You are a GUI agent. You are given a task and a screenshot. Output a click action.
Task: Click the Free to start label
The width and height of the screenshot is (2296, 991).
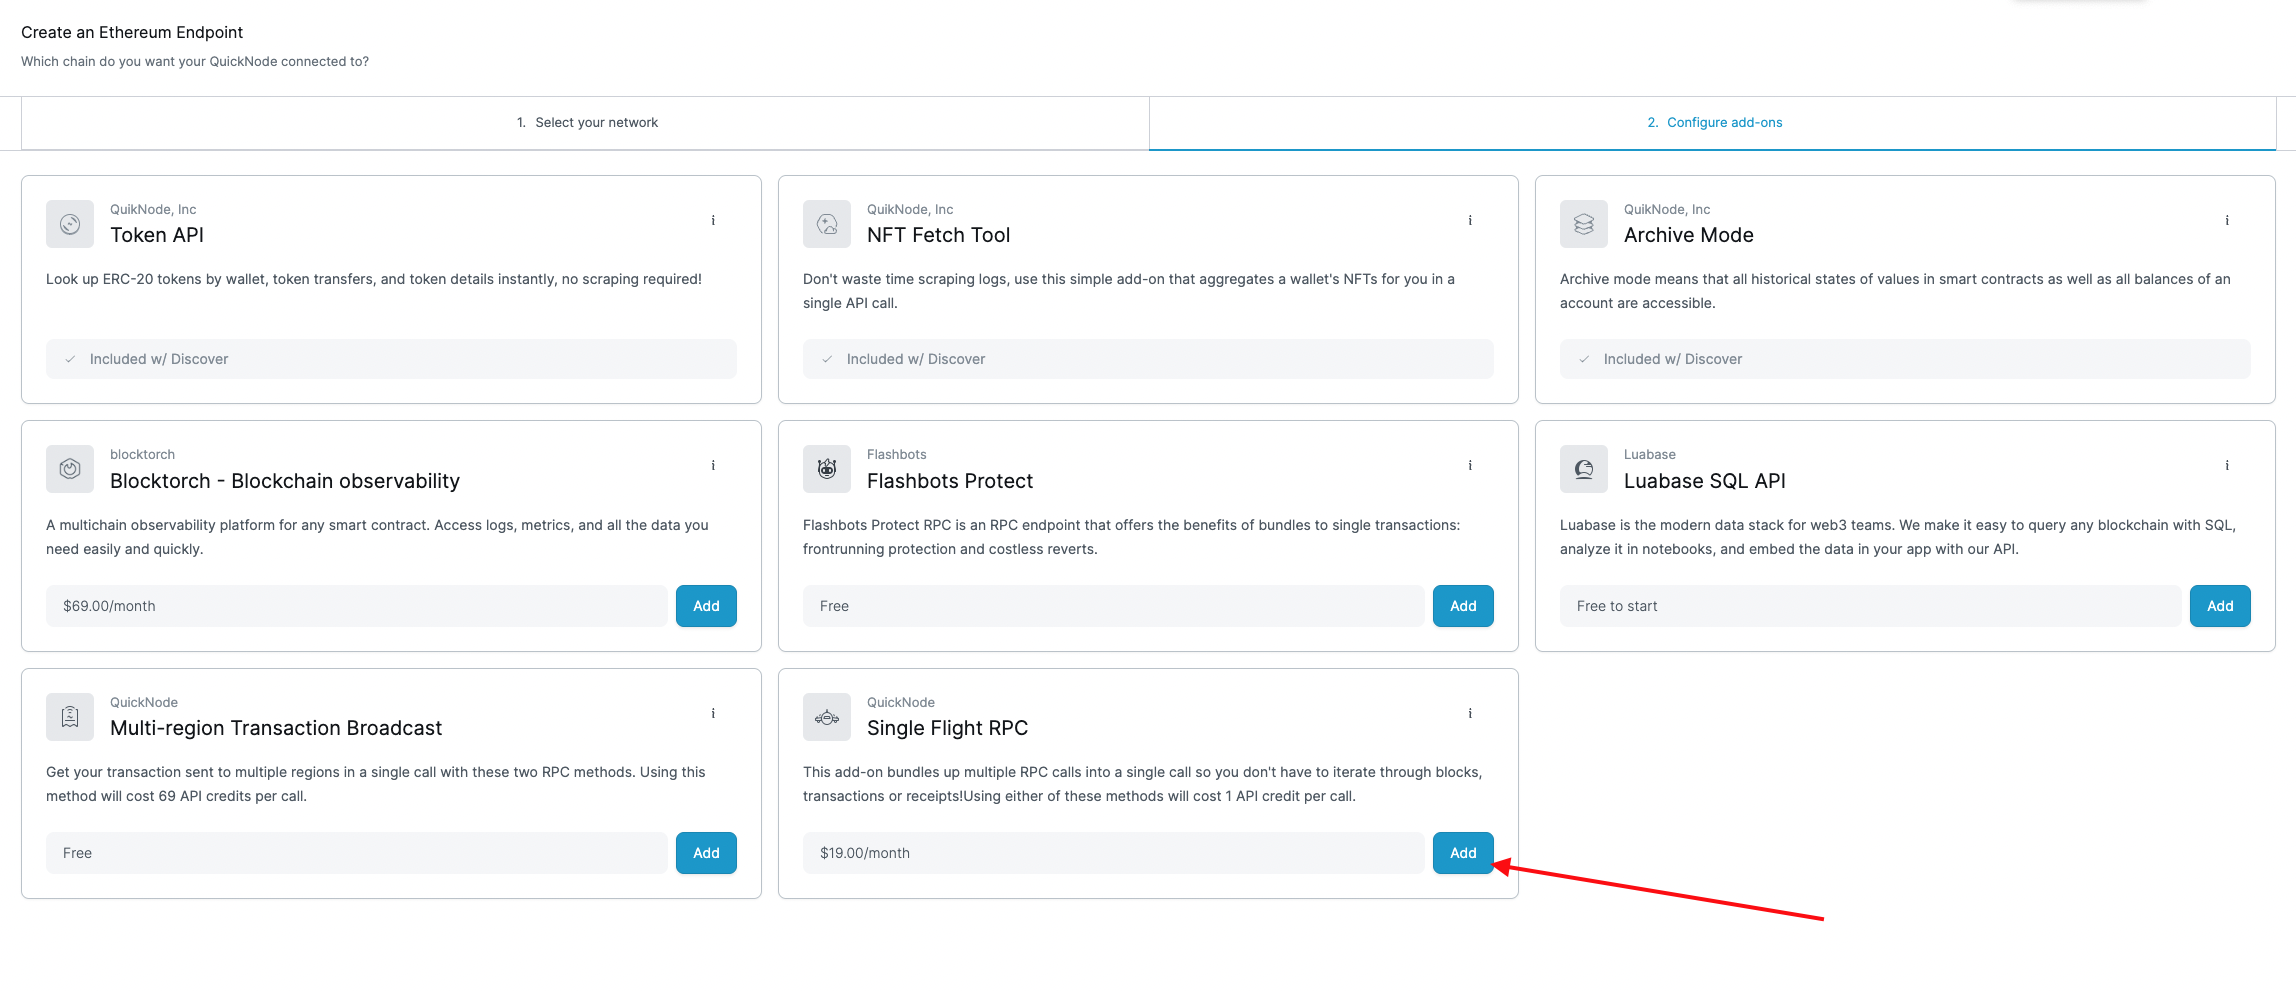click(1617, 606)
